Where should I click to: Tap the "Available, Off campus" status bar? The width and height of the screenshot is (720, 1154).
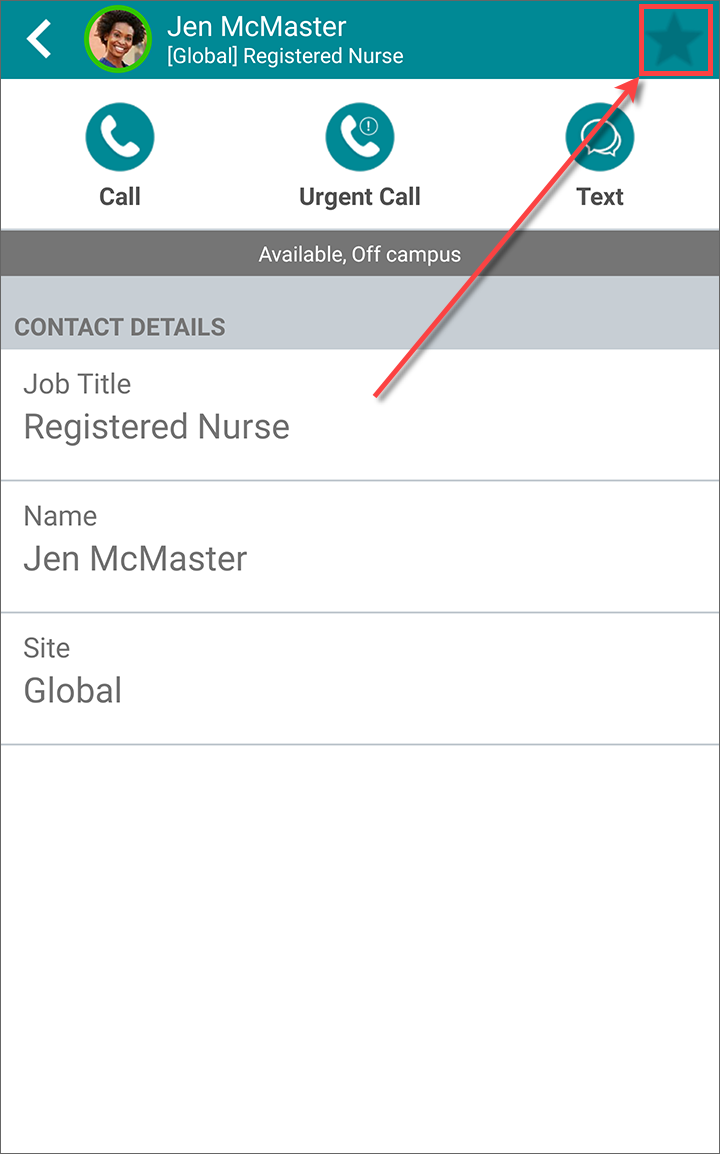click(360, 254)
